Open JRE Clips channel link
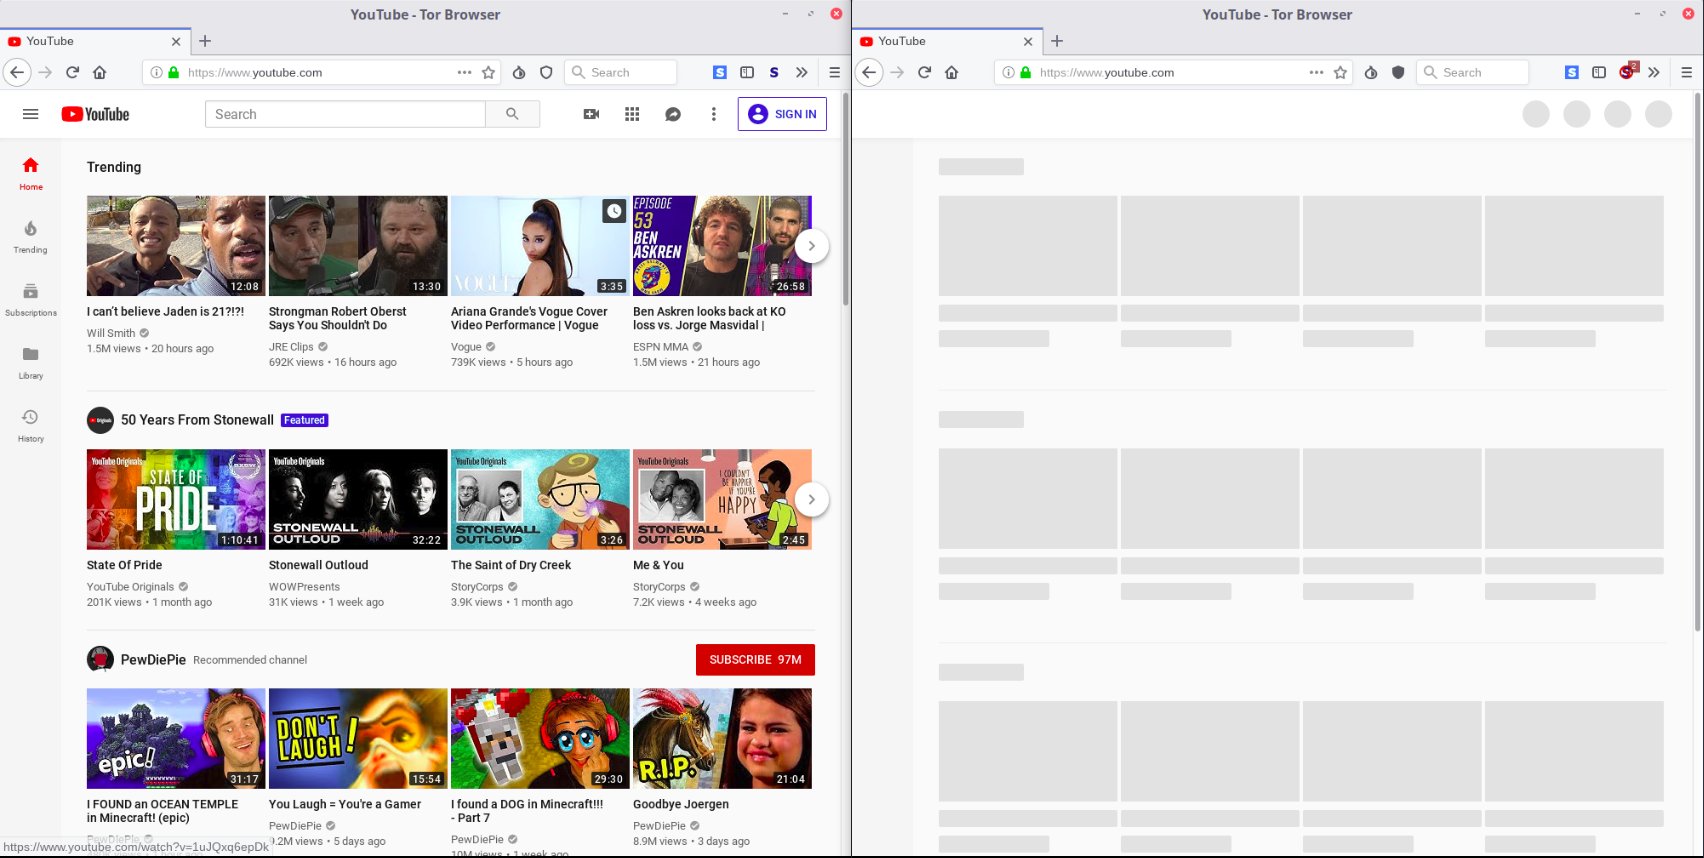1704x858 pixels. click(291, 347)
